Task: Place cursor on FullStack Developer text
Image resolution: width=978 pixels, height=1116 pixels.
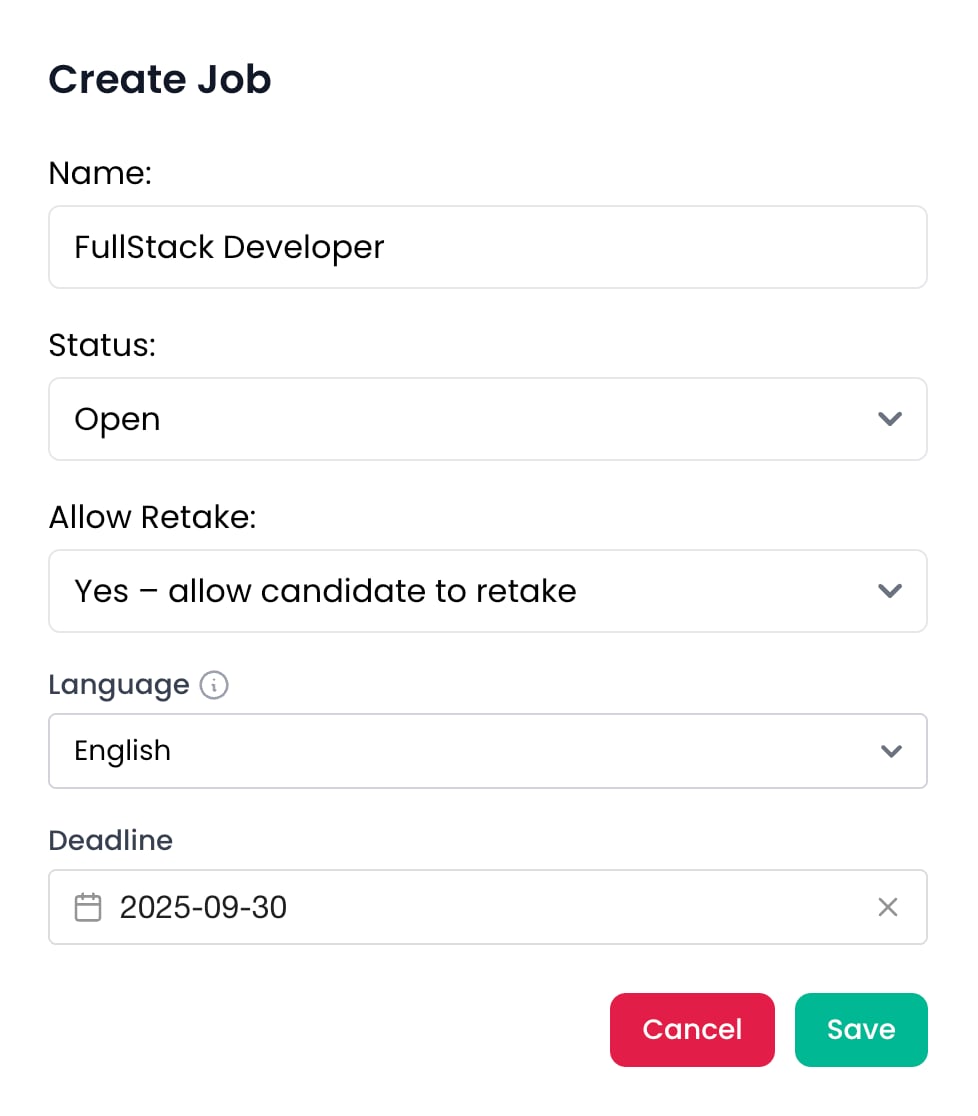Action: click(x=229, y=247)
